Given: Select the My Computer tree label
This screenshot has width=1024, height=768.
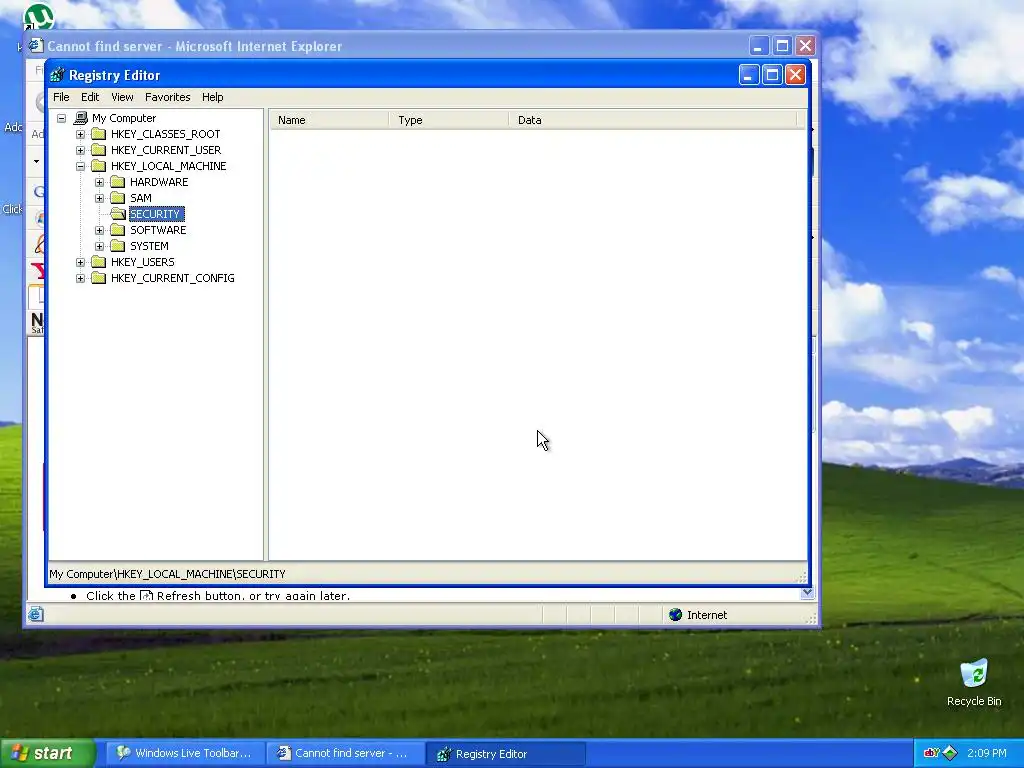Looking at the screenshot, I should (x=124, y=118).
